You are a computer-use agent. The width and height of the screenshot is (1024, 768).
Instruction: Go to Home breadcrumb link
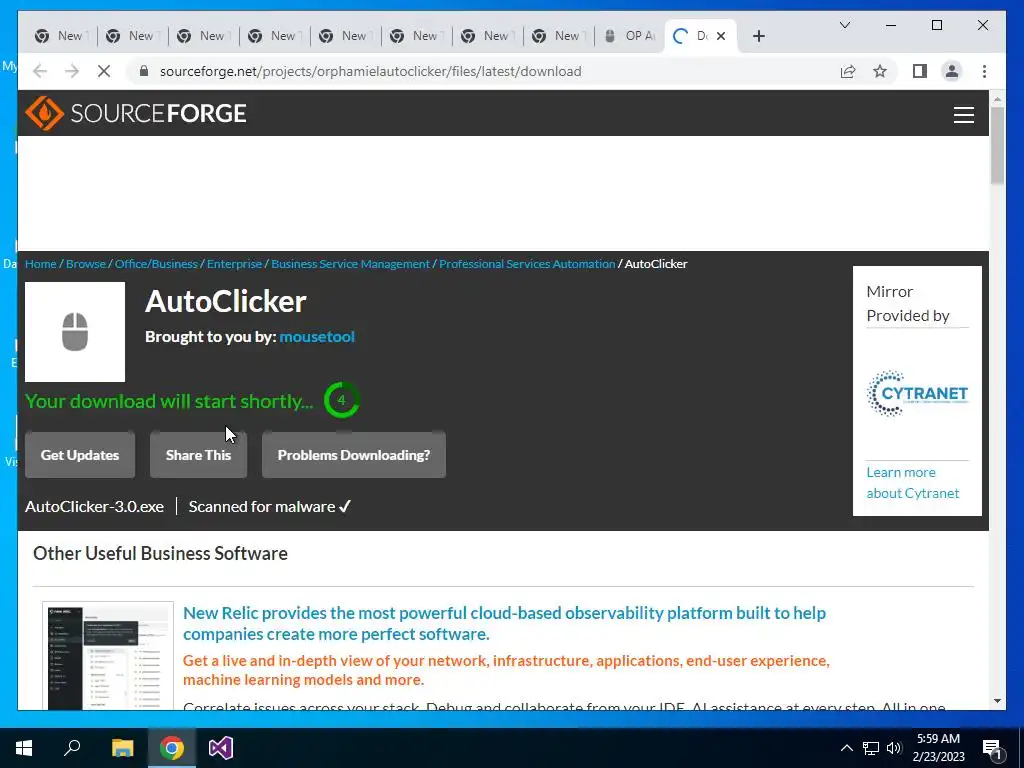pos(40,264)
